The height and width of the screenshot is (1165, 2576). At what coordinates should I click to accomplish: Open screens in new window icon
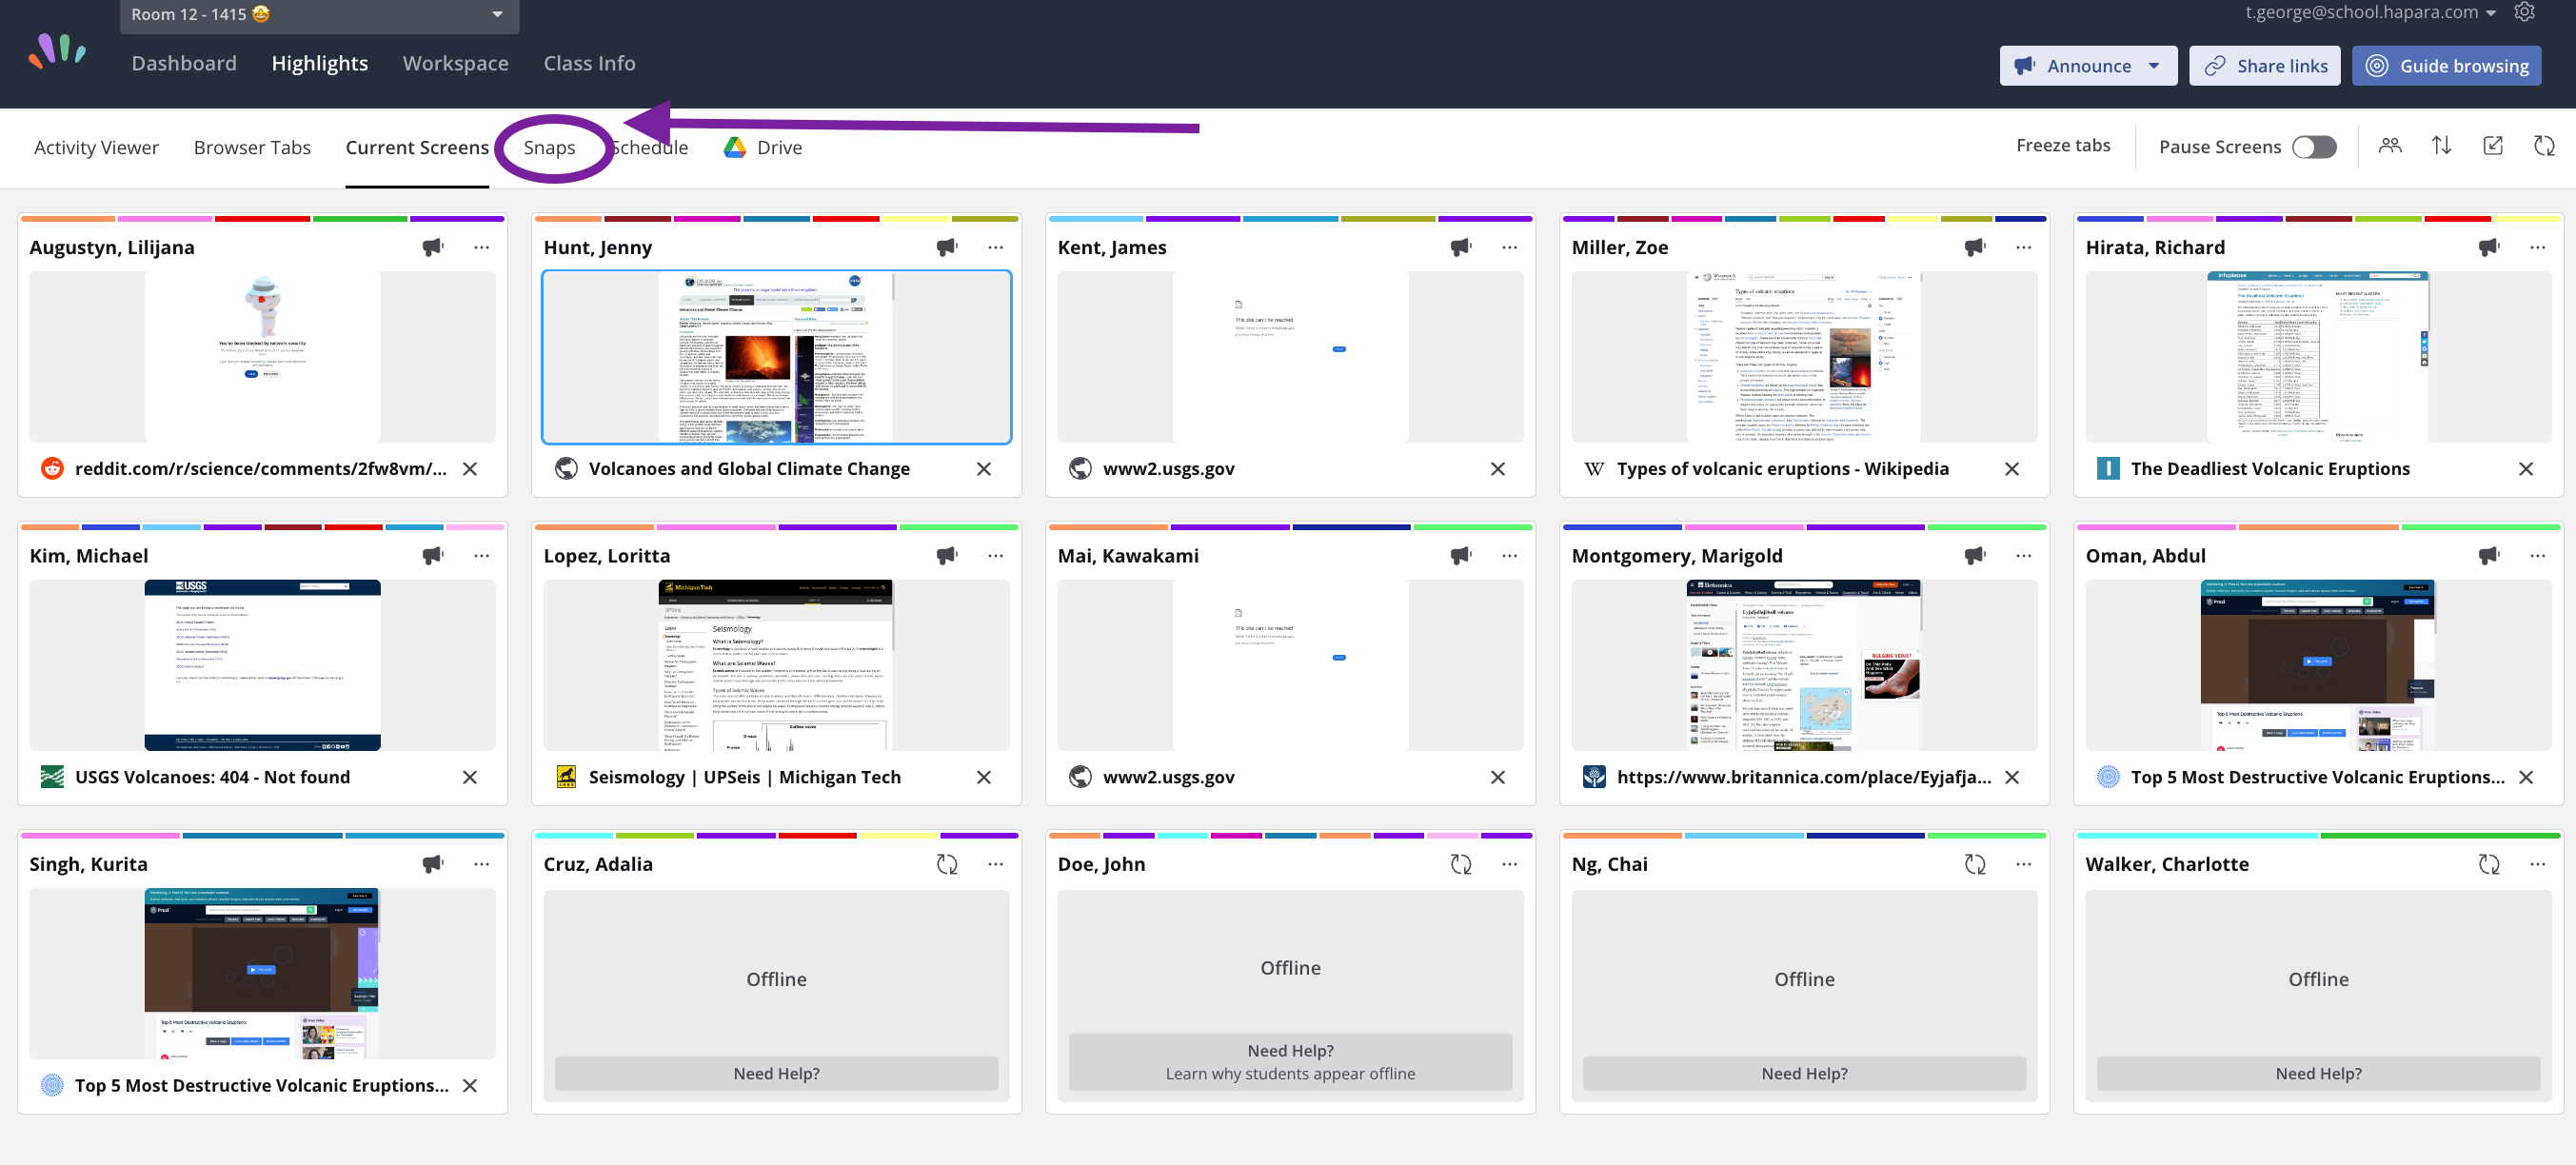coord(2493,146)
